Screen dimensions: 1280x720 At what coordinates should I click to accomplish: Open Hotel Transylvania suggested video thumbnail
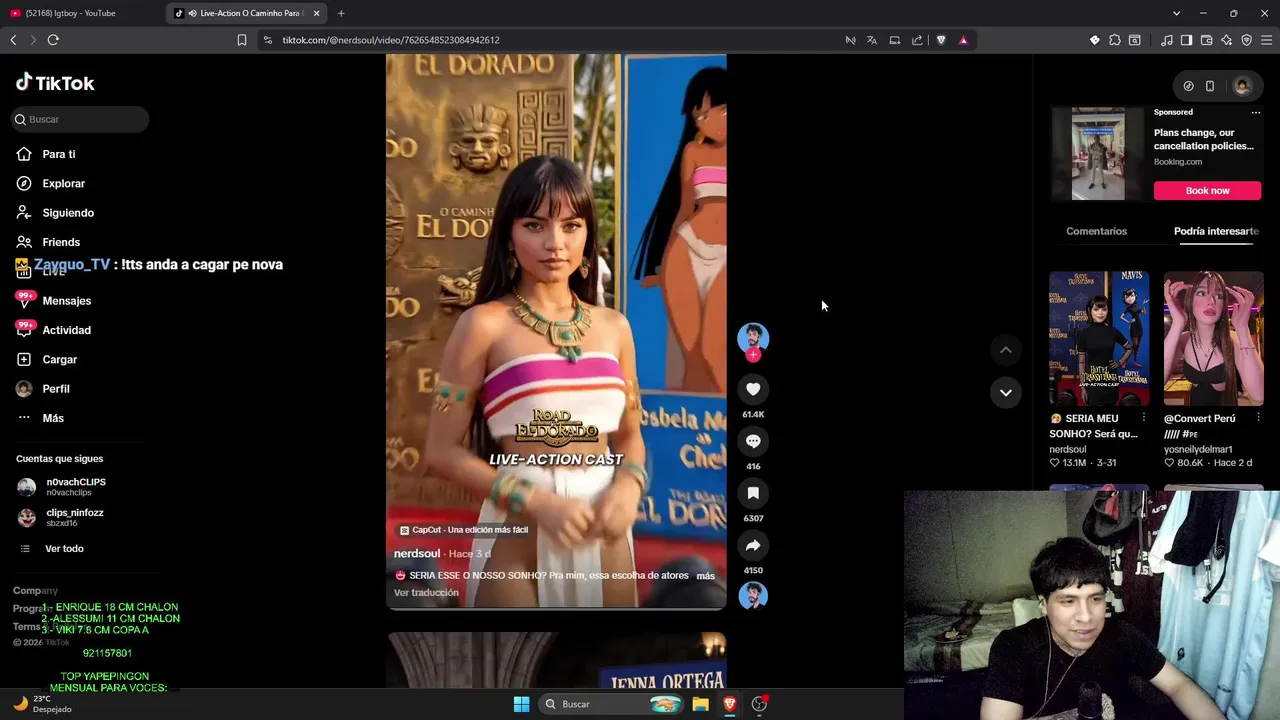[x=1099, y=338]
